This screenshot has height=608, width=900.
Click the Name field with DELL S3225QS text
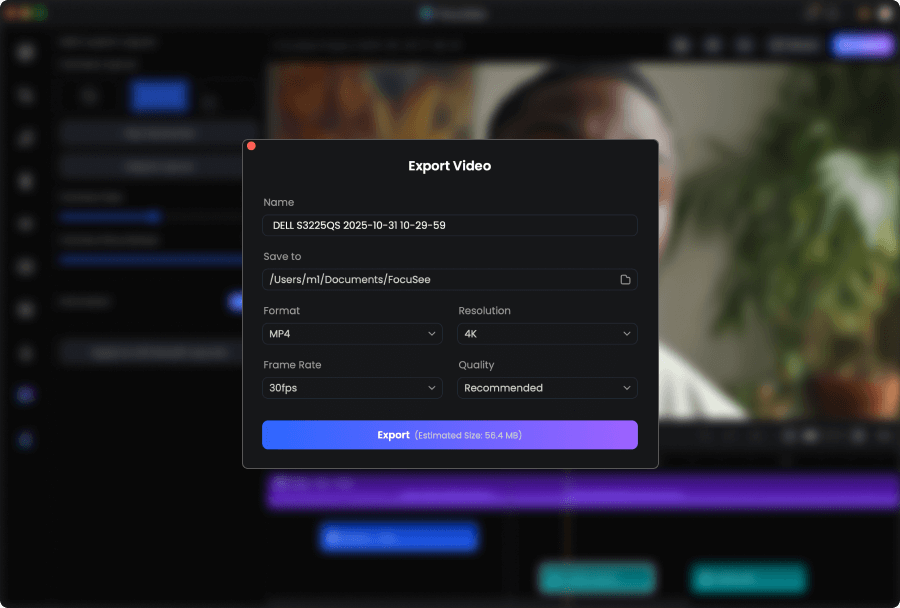[x=449, y=225]
